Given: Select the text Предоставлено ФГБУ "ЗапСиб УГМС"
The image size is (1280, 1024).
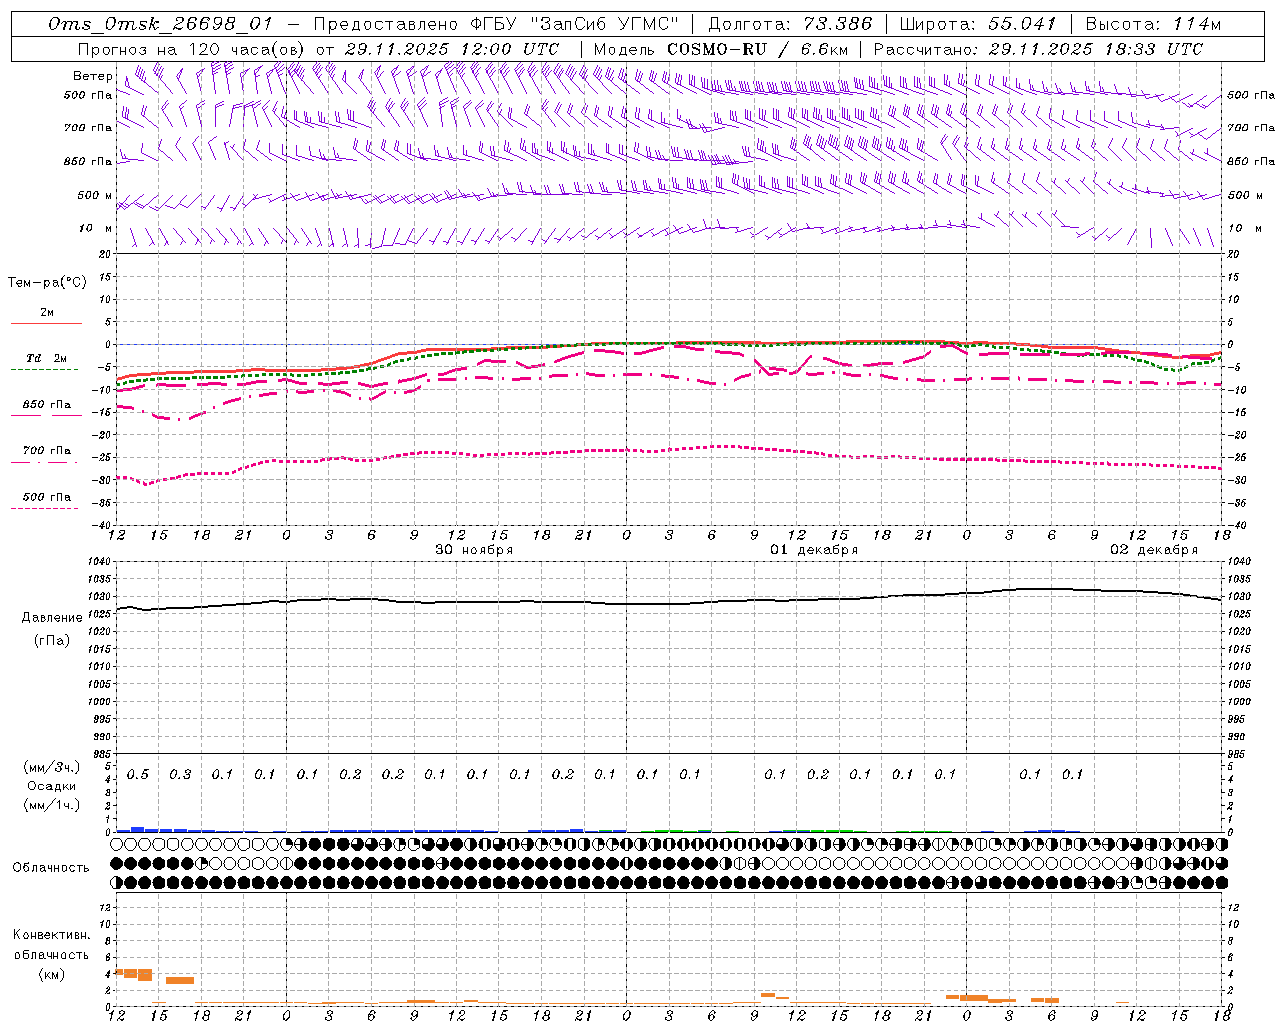Looking at the screenshot, I should pyautogui.click(x=496, y=24).
